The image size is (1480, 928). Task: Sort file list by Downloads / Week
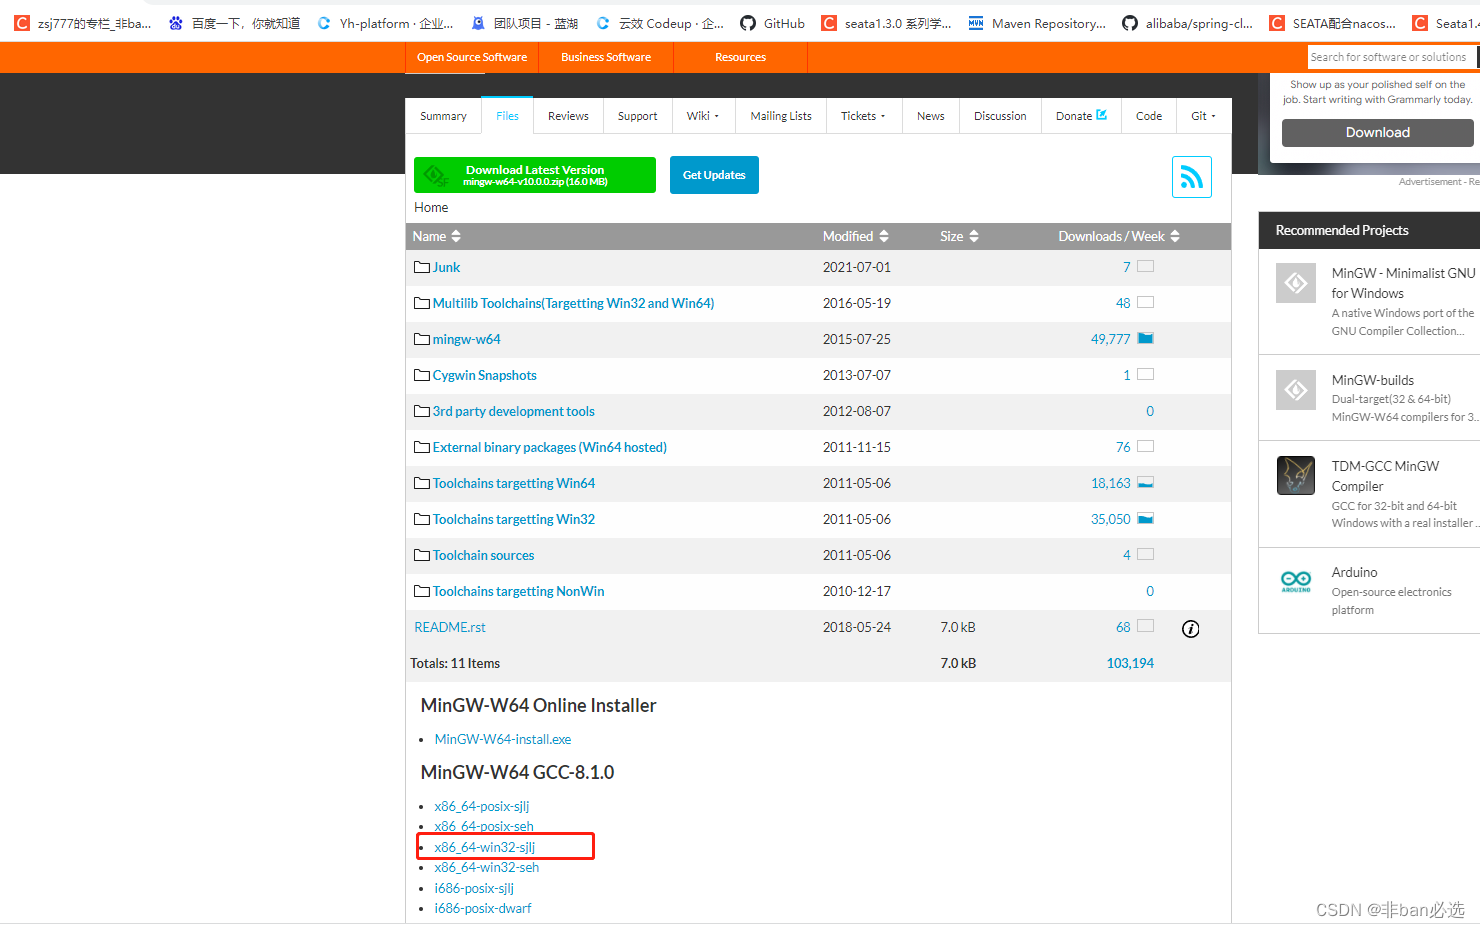[1120, 236]
